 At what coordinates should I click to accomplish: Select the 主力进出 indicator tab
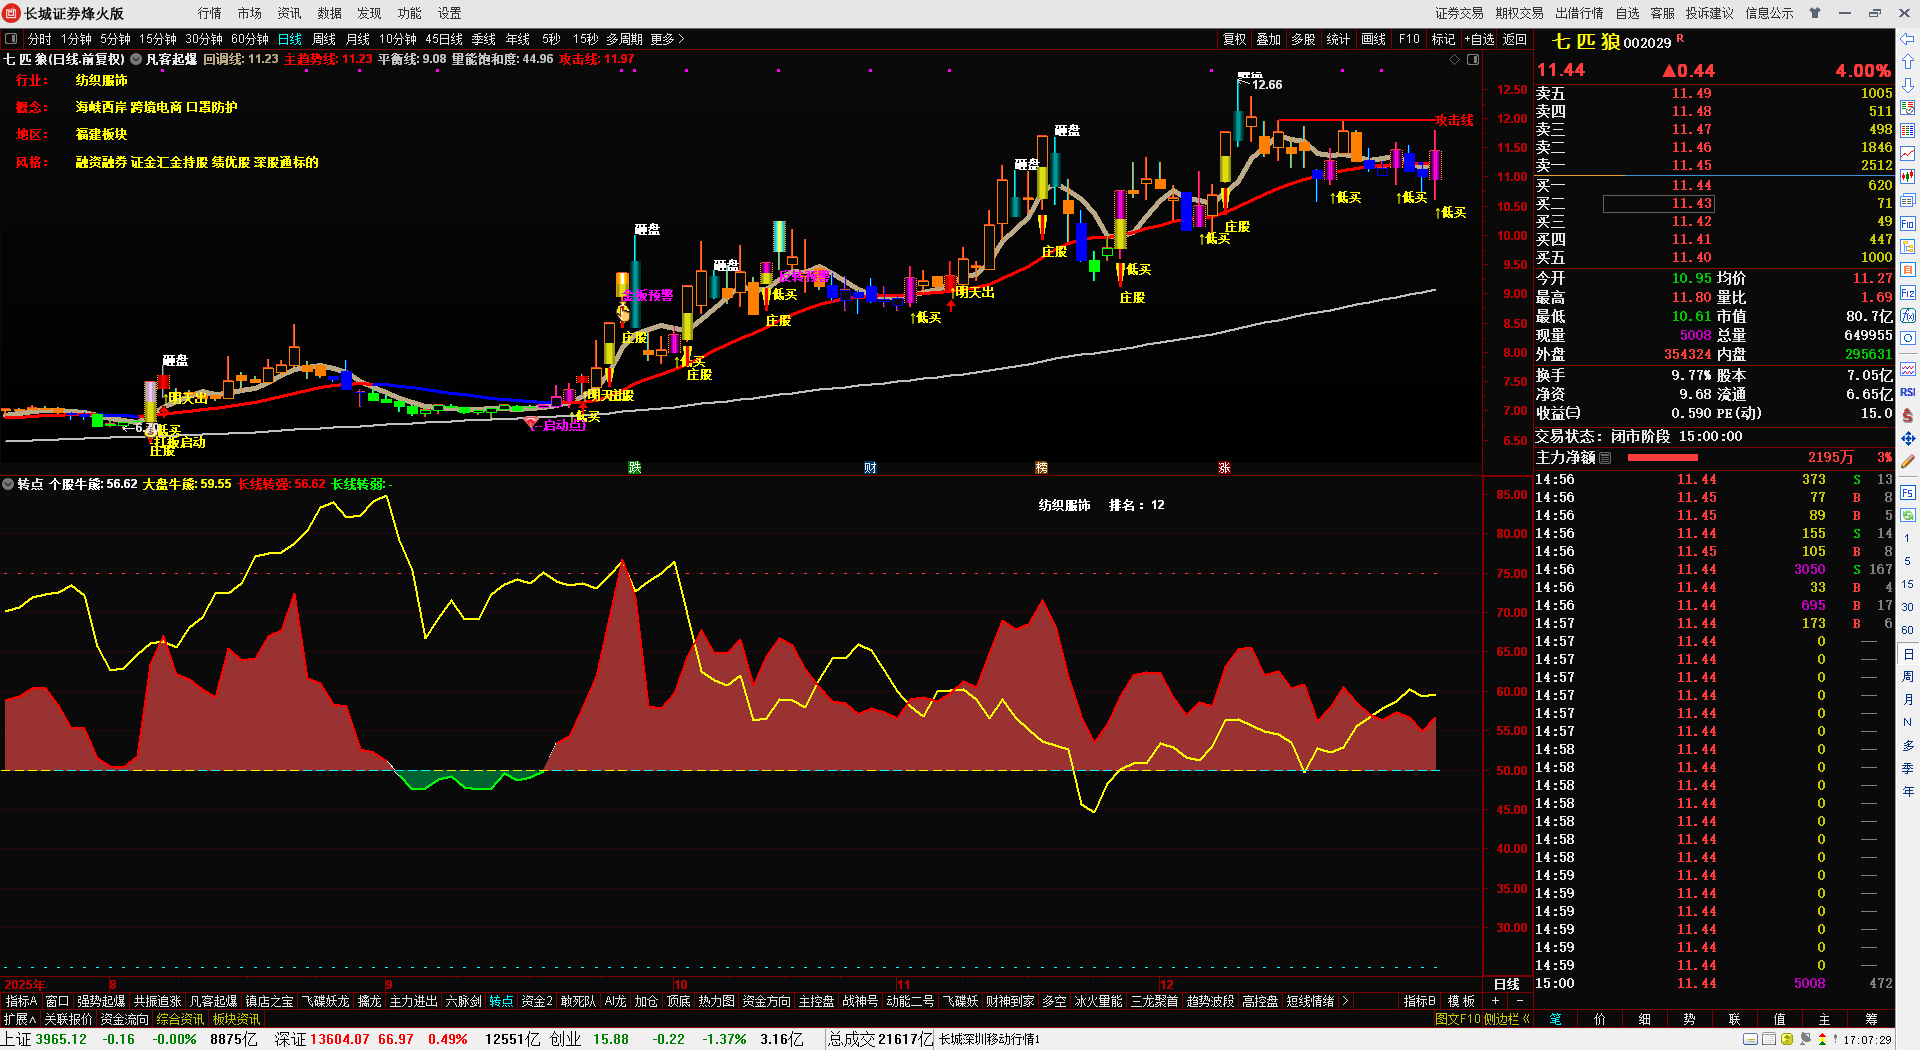click(413, 1001)
